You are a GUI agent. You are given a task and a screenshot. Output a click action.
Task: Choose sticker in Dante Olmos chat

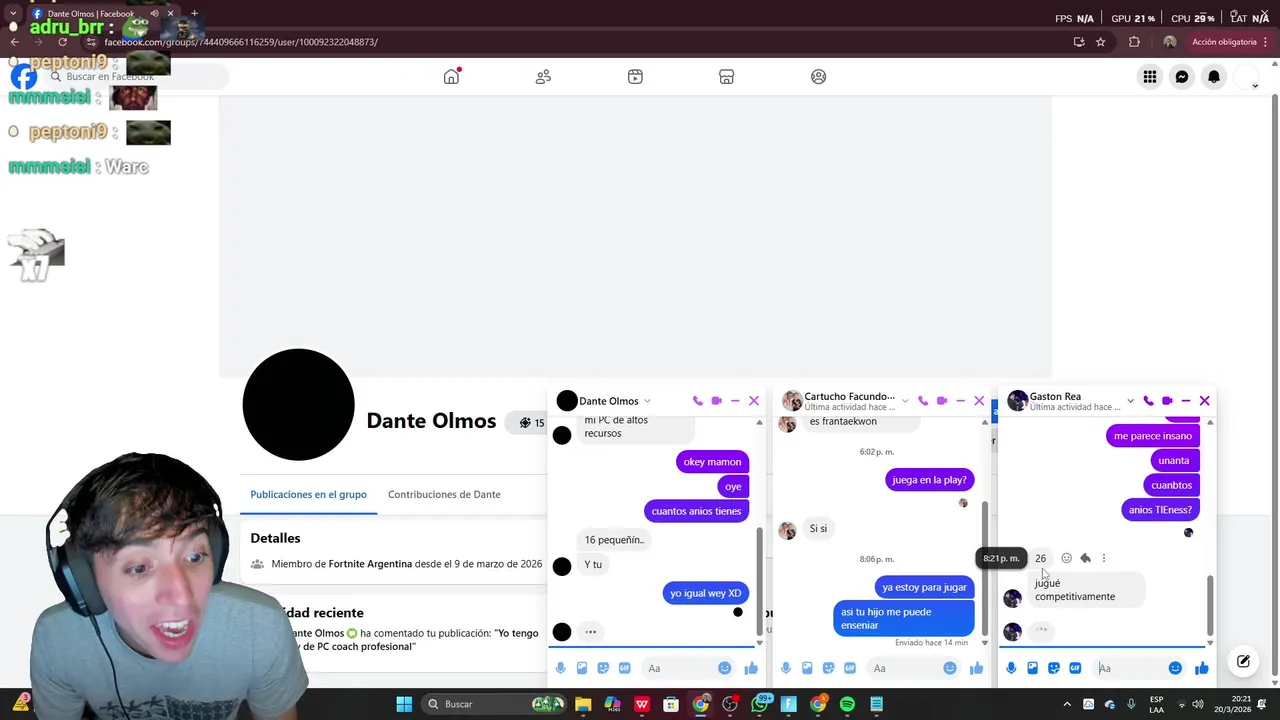pyautogui.click(x=603, y=668)
